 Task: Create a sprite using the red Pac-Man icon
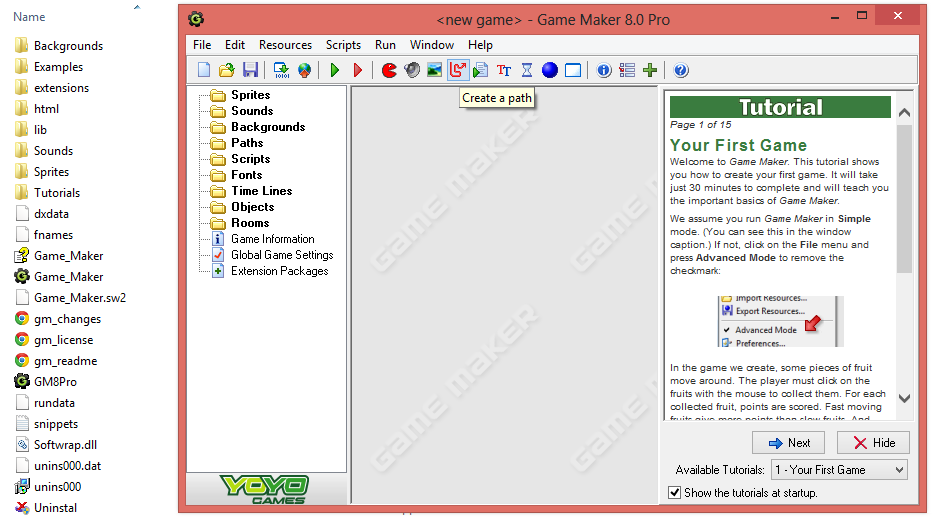tap(389, 70)
